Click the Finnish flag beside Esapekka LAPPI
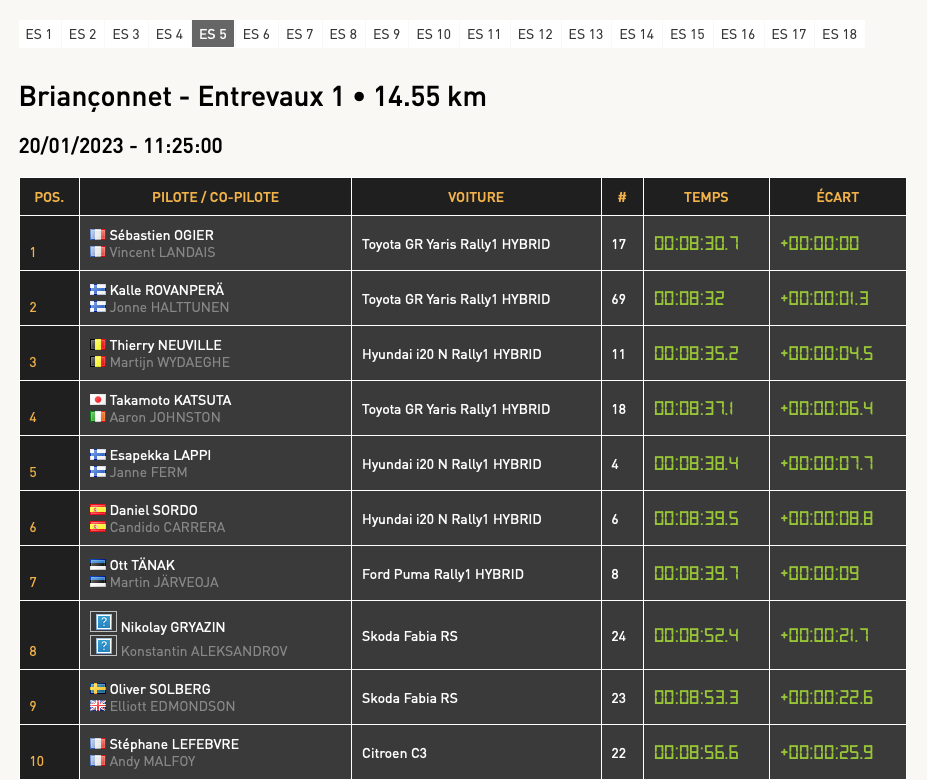 98,455
